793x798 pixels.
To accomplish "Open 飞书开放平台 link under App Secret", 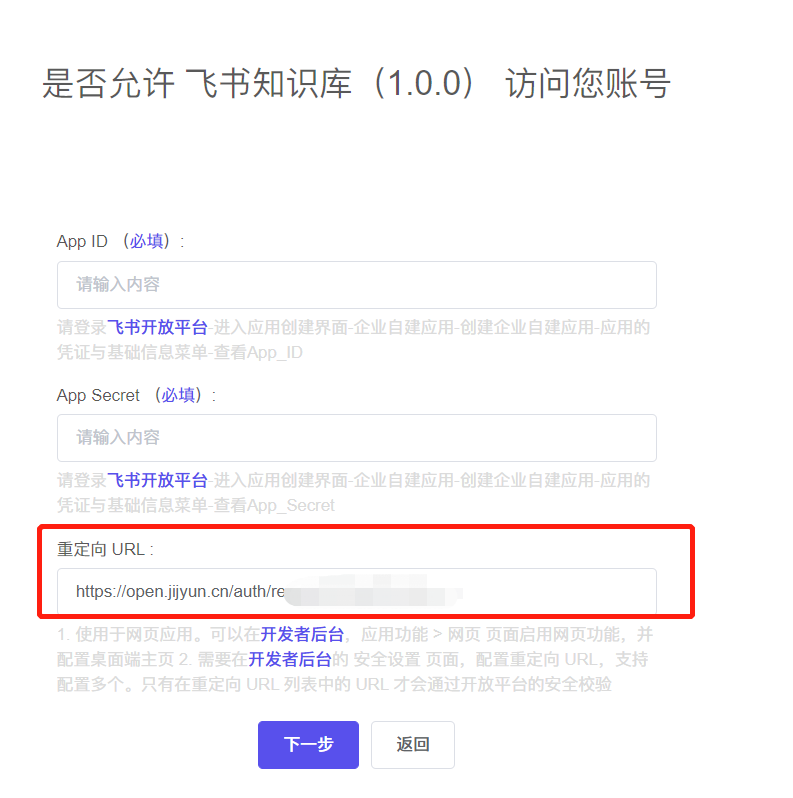I will click(157, 480).
